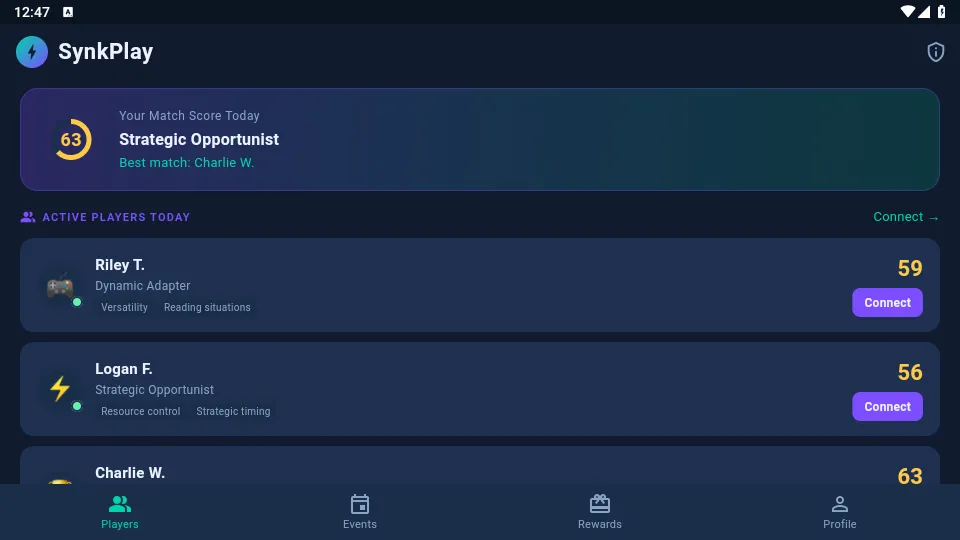Tap Charlie W.'s score 63

coord(910,476)
